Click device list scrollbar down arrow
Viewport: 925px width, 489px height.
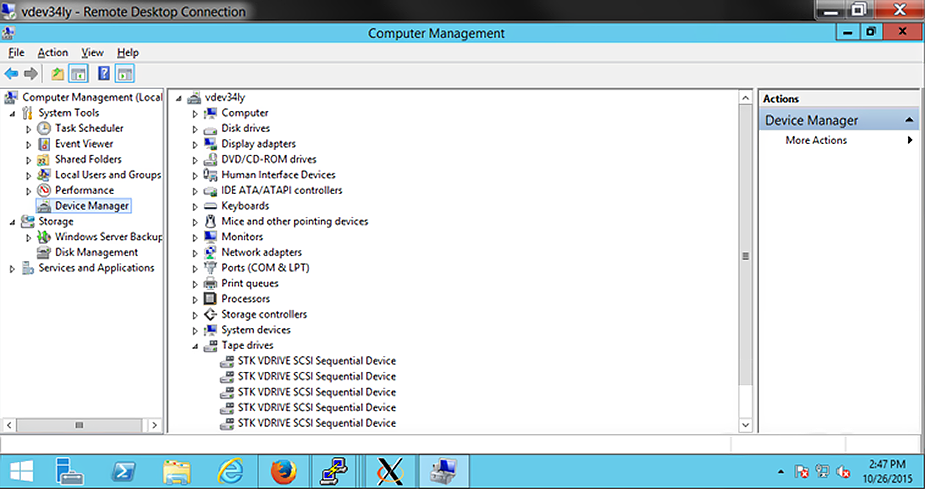745,425
